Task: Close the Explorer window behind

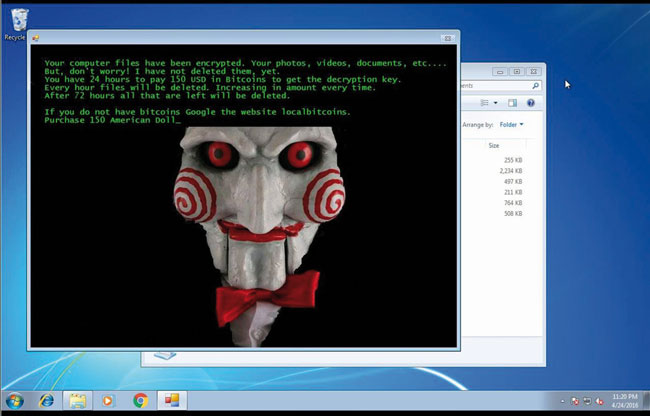Action: (x=534, y=72)
